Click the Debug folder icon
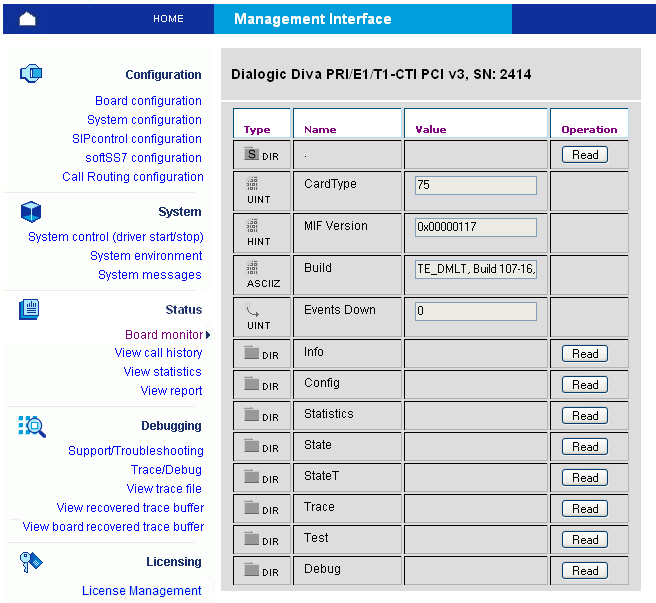Image resolution: width=656 pixels, height=603 pixels. (x=251, y=570)
